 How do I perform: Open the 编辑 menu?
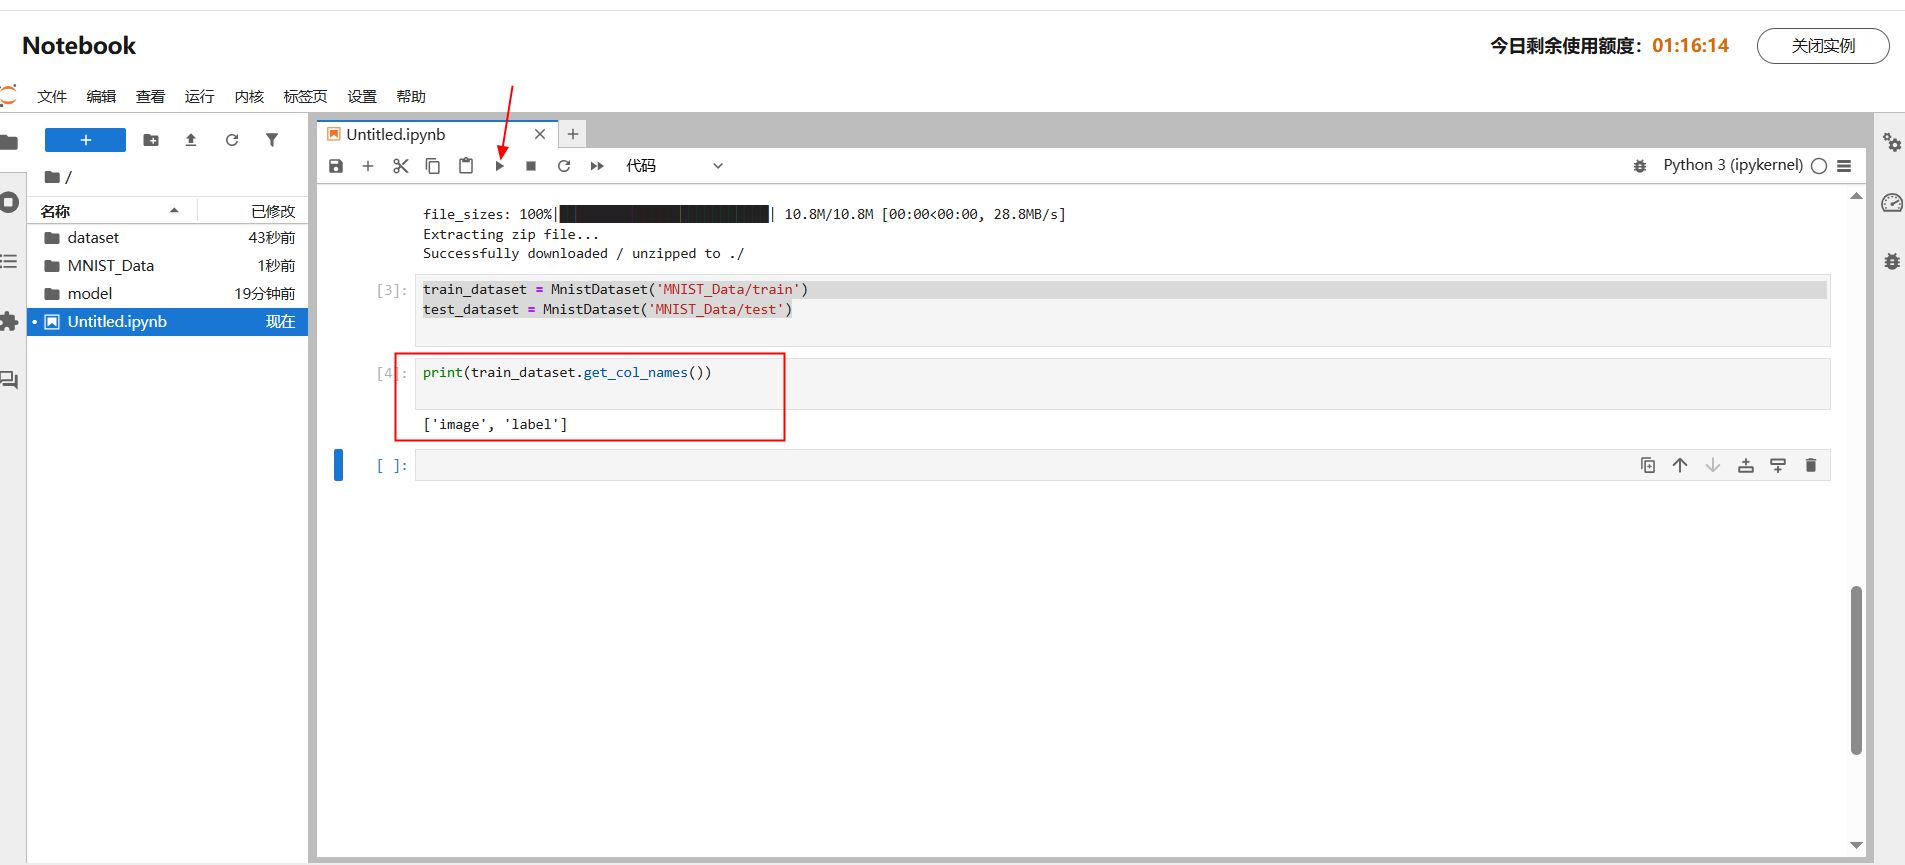[101, 96]
